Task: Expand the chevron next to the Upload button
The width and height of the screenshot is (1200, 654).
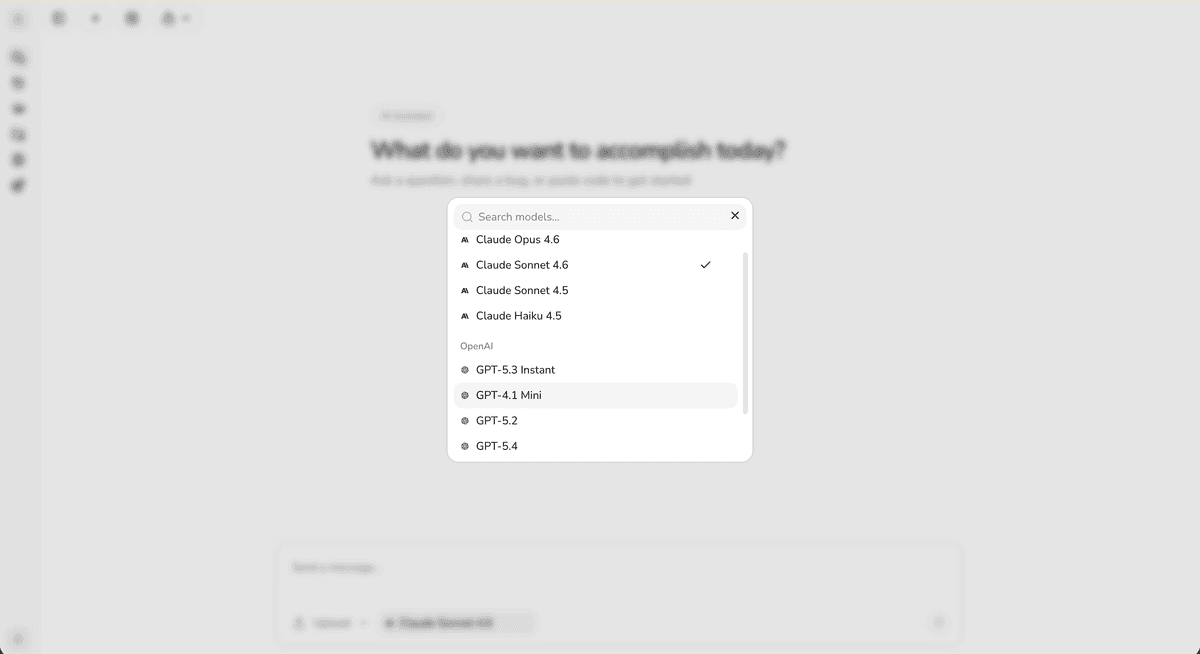Action: click(x=363, y=622)
